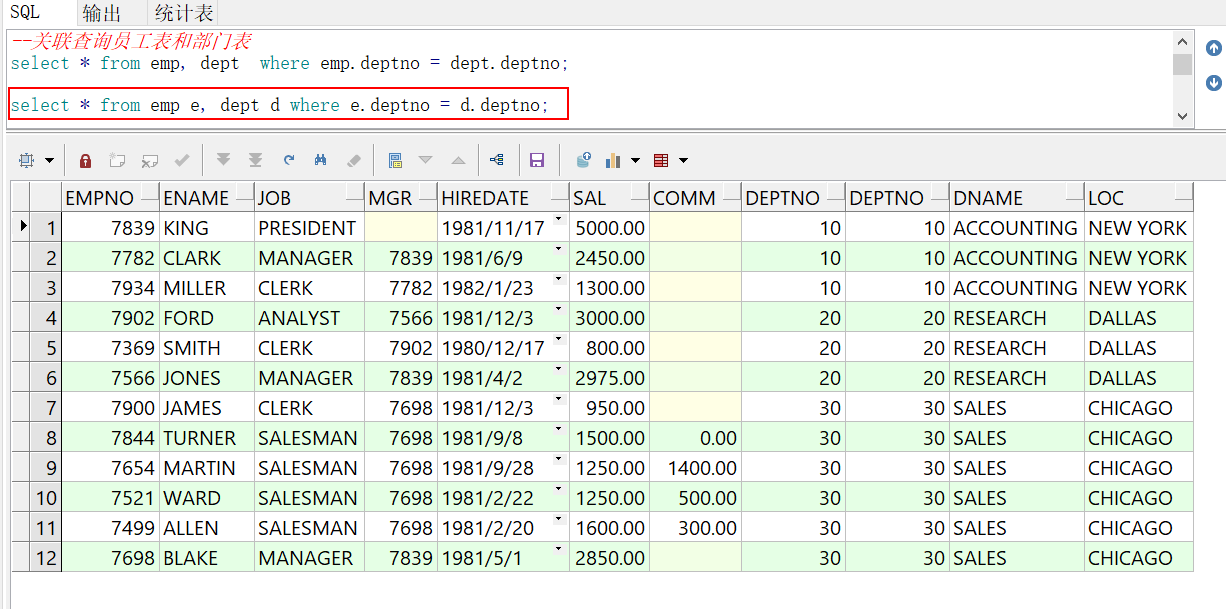This screenshot has width=1226, height=609.
Task: Click the insert record icon
Action: click(x=117, y=160)
